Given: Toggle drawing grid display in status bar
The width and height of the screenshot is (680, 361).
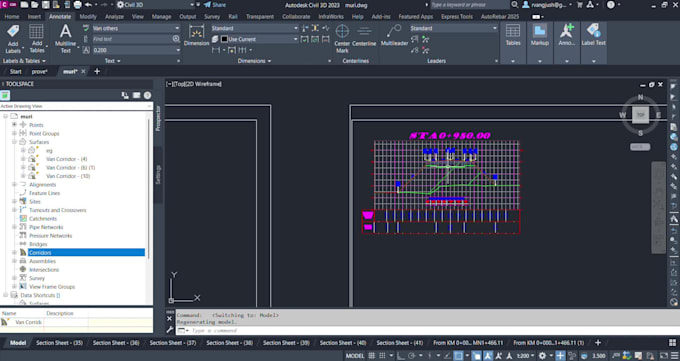Looking at the screenshot, I should pos(372,356).
